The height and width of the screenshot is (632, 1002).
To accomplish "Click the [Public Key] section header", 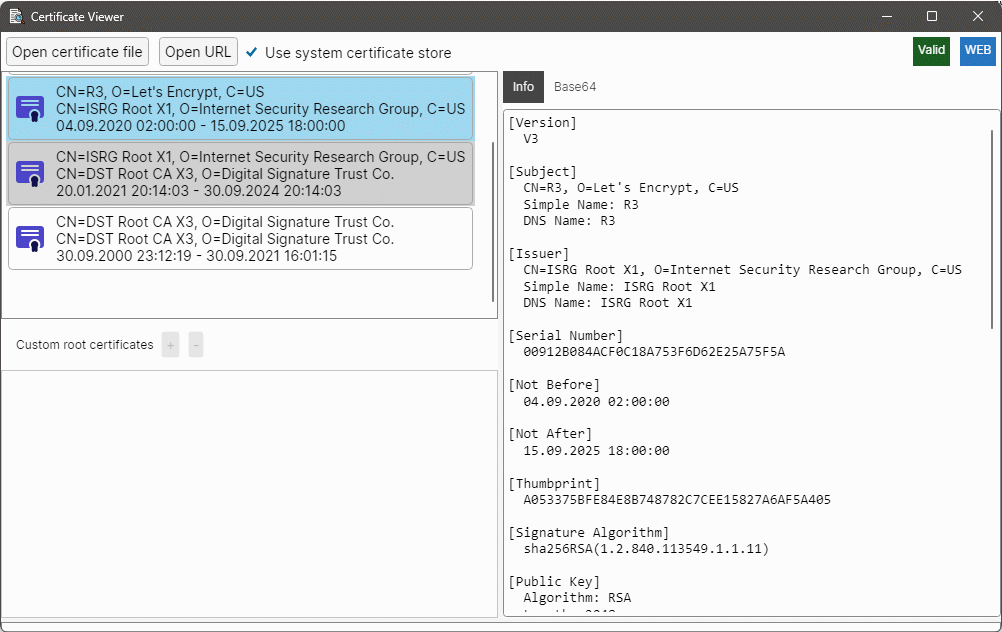I will click(554, 582).
